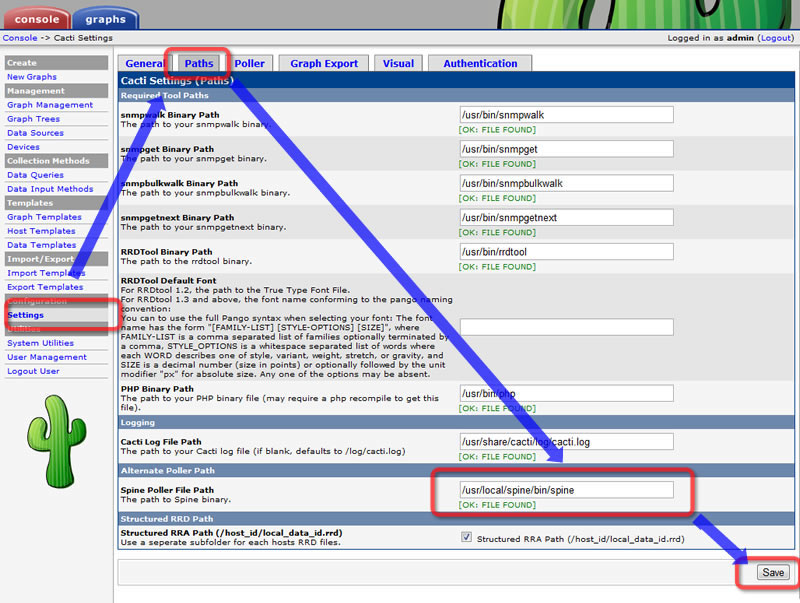Click OK: FILE FOUND under rrdtool path

[497, 266]
